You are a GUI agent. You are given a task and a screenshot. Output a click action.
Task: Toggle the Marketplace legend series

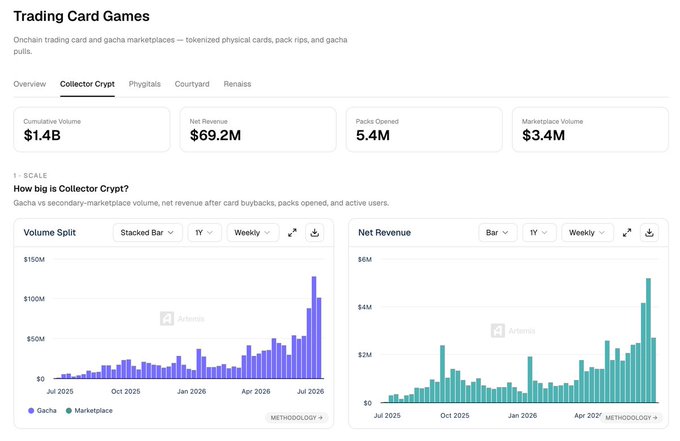click(x=89, y=410)
